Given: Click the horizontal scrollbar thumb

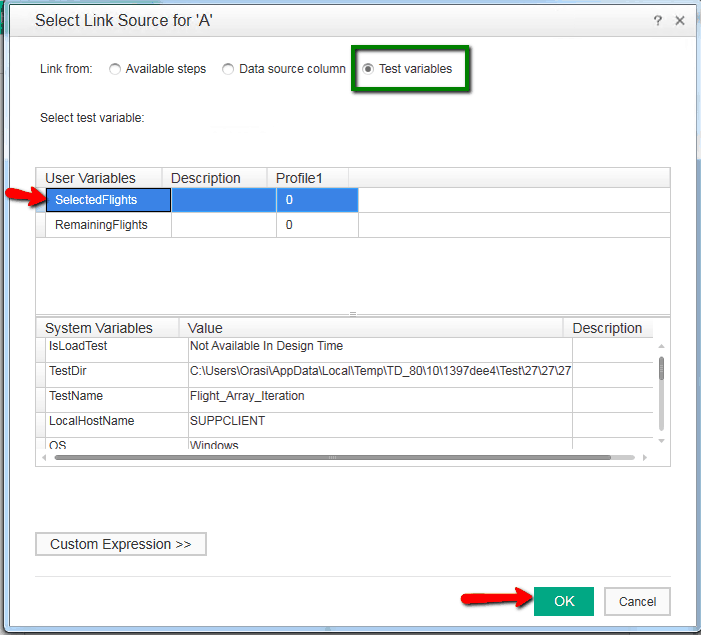Looking at the screenshot, I should [332, 457].
